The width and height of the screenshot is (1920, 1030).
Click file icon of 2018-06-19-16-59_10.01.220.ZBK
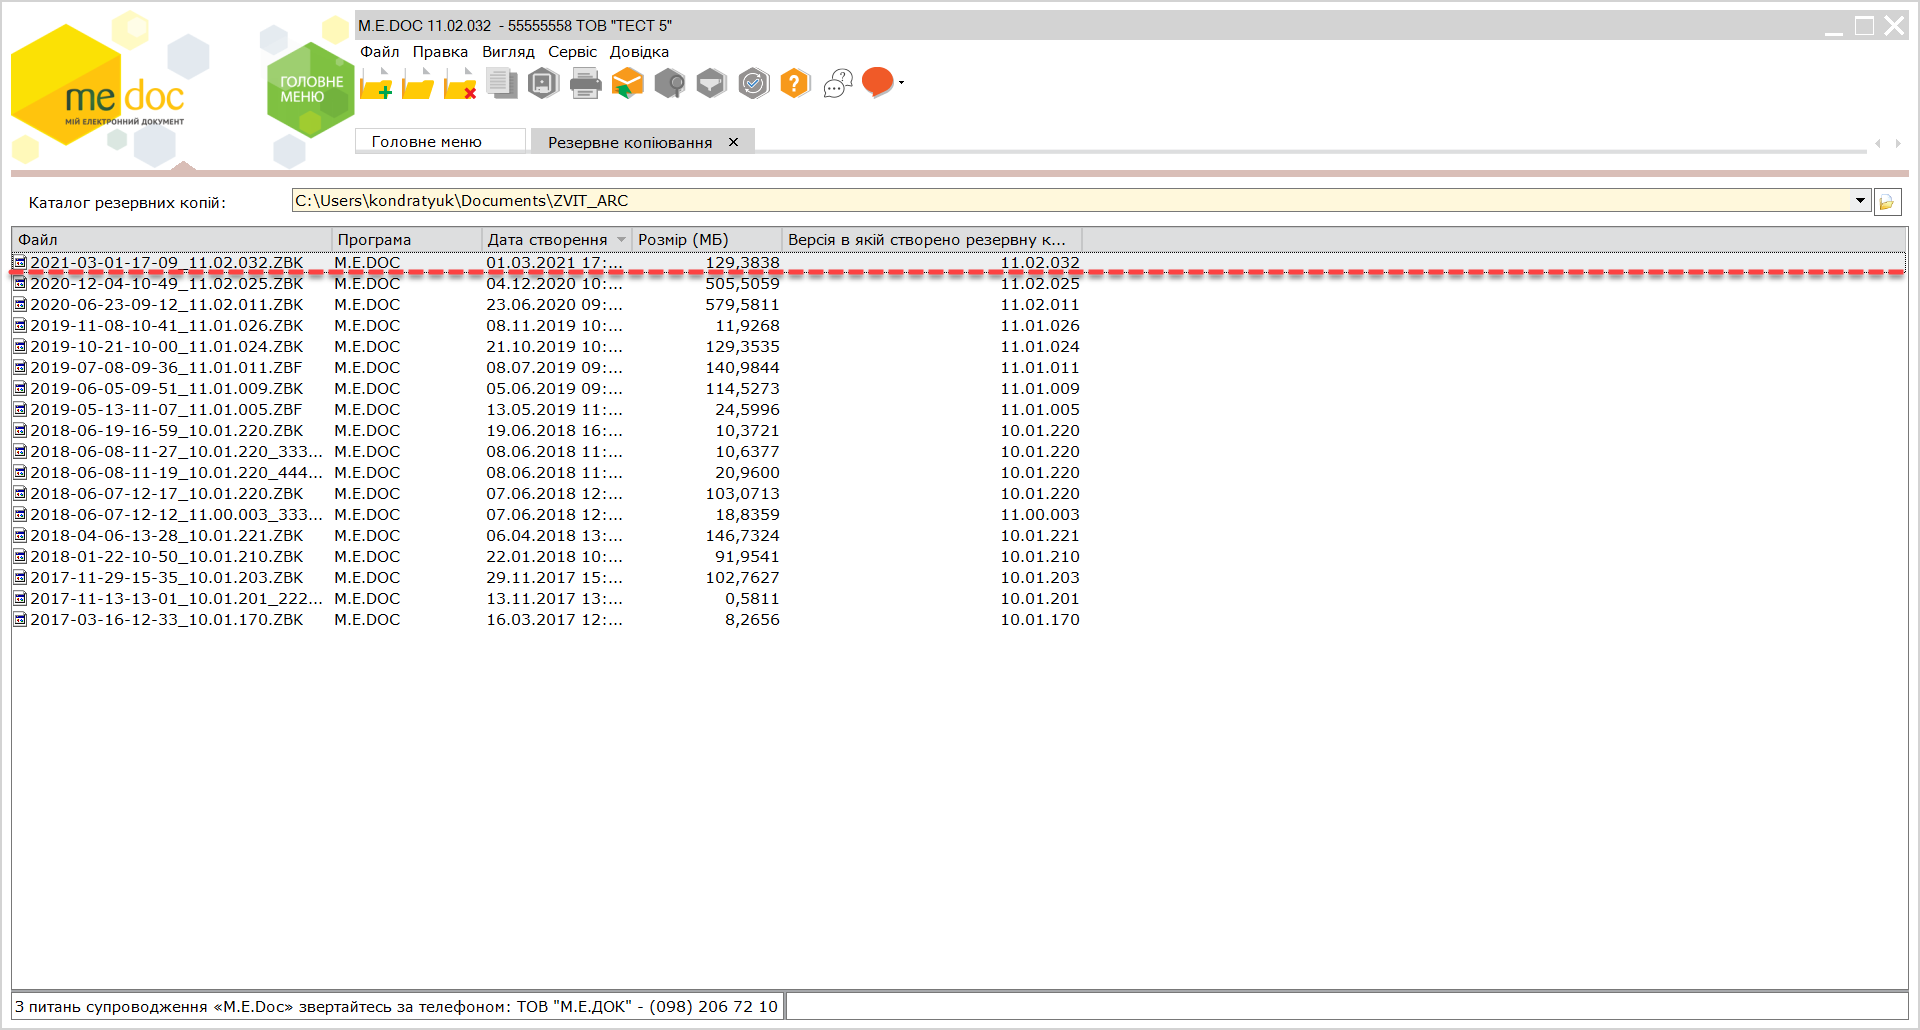[20, 431]
